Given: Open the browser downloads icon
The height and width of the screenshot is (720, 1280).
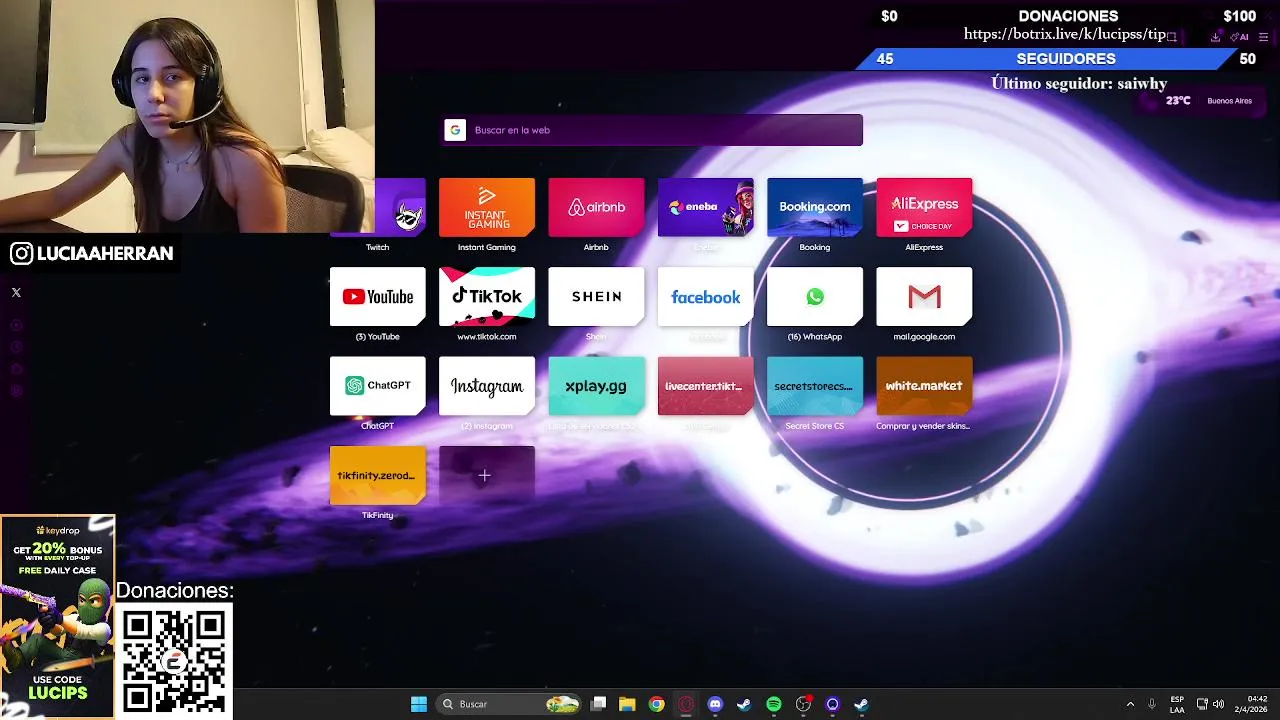Looking at the screenshot, I should tap(1216, 36).
